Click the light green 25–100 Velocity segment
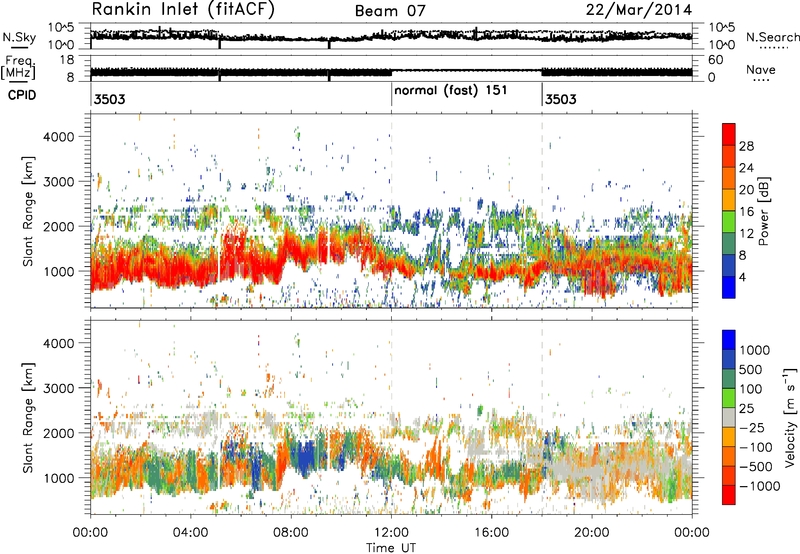The image size is (800, 554). pyautogui.click(x=729, y=398)
